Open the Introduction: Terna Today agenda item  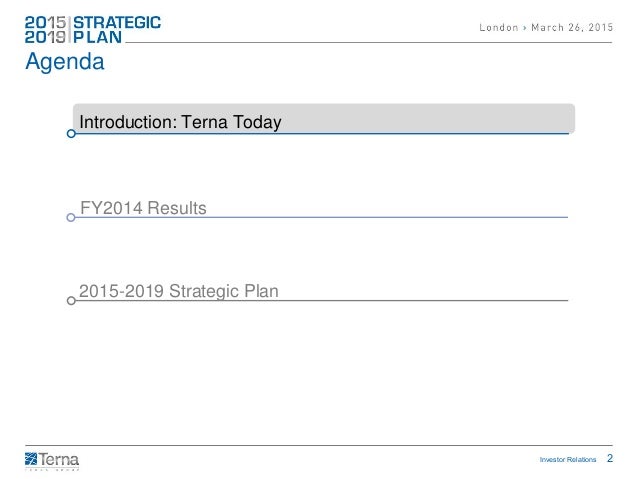point(180,123)
